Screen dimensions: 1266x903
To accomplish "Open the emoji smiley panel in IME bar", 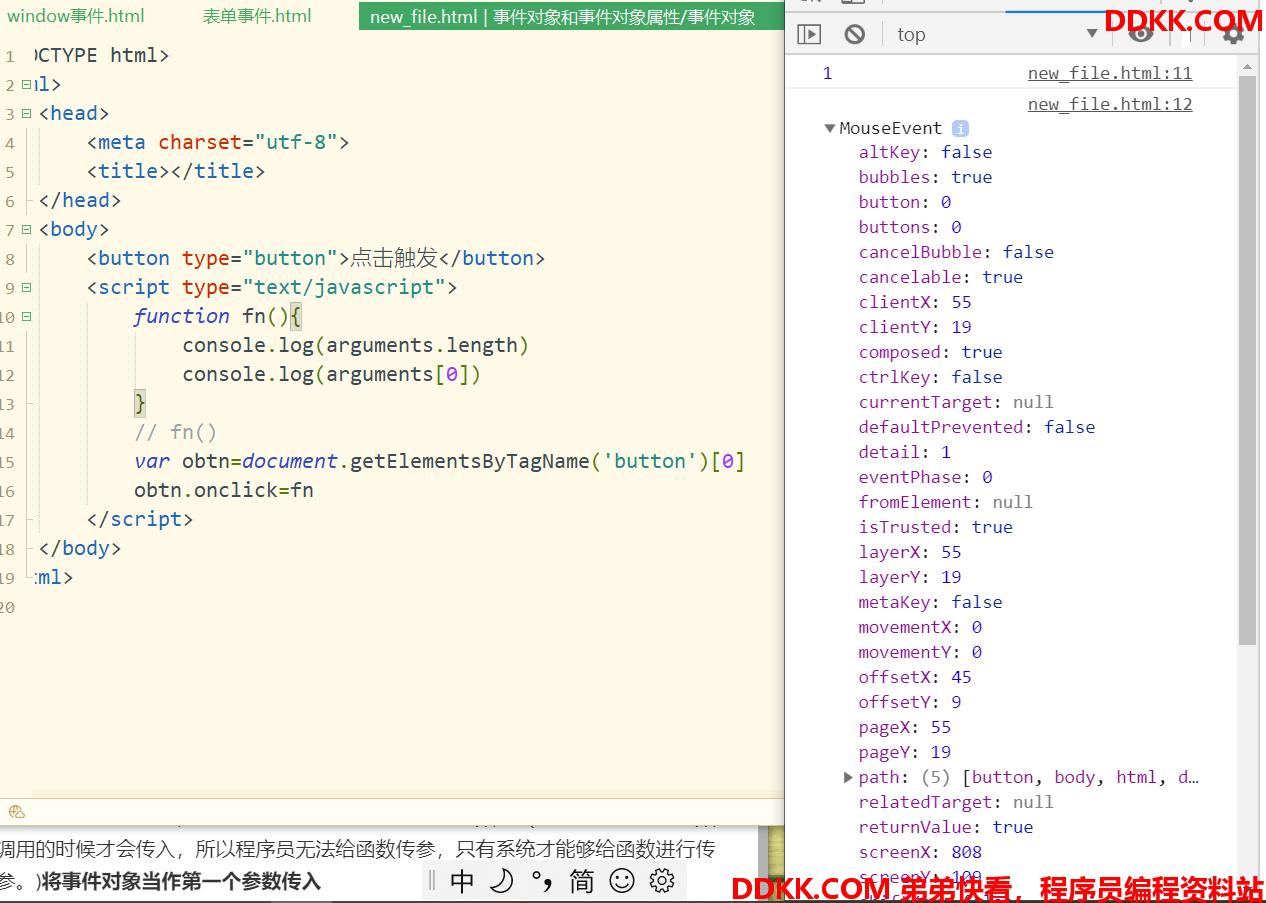I will (x=622, y=881).
